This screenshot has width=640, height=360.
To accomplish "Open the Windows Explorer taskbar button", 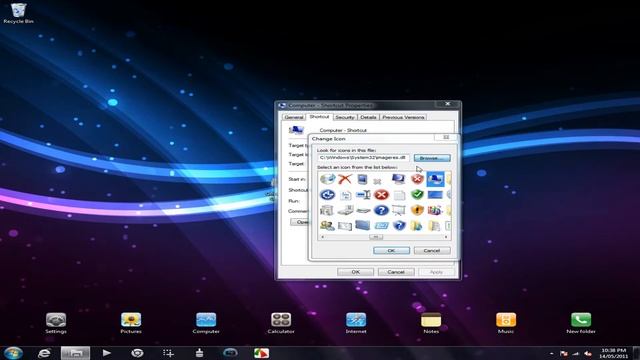I will [x=76, y=353].
